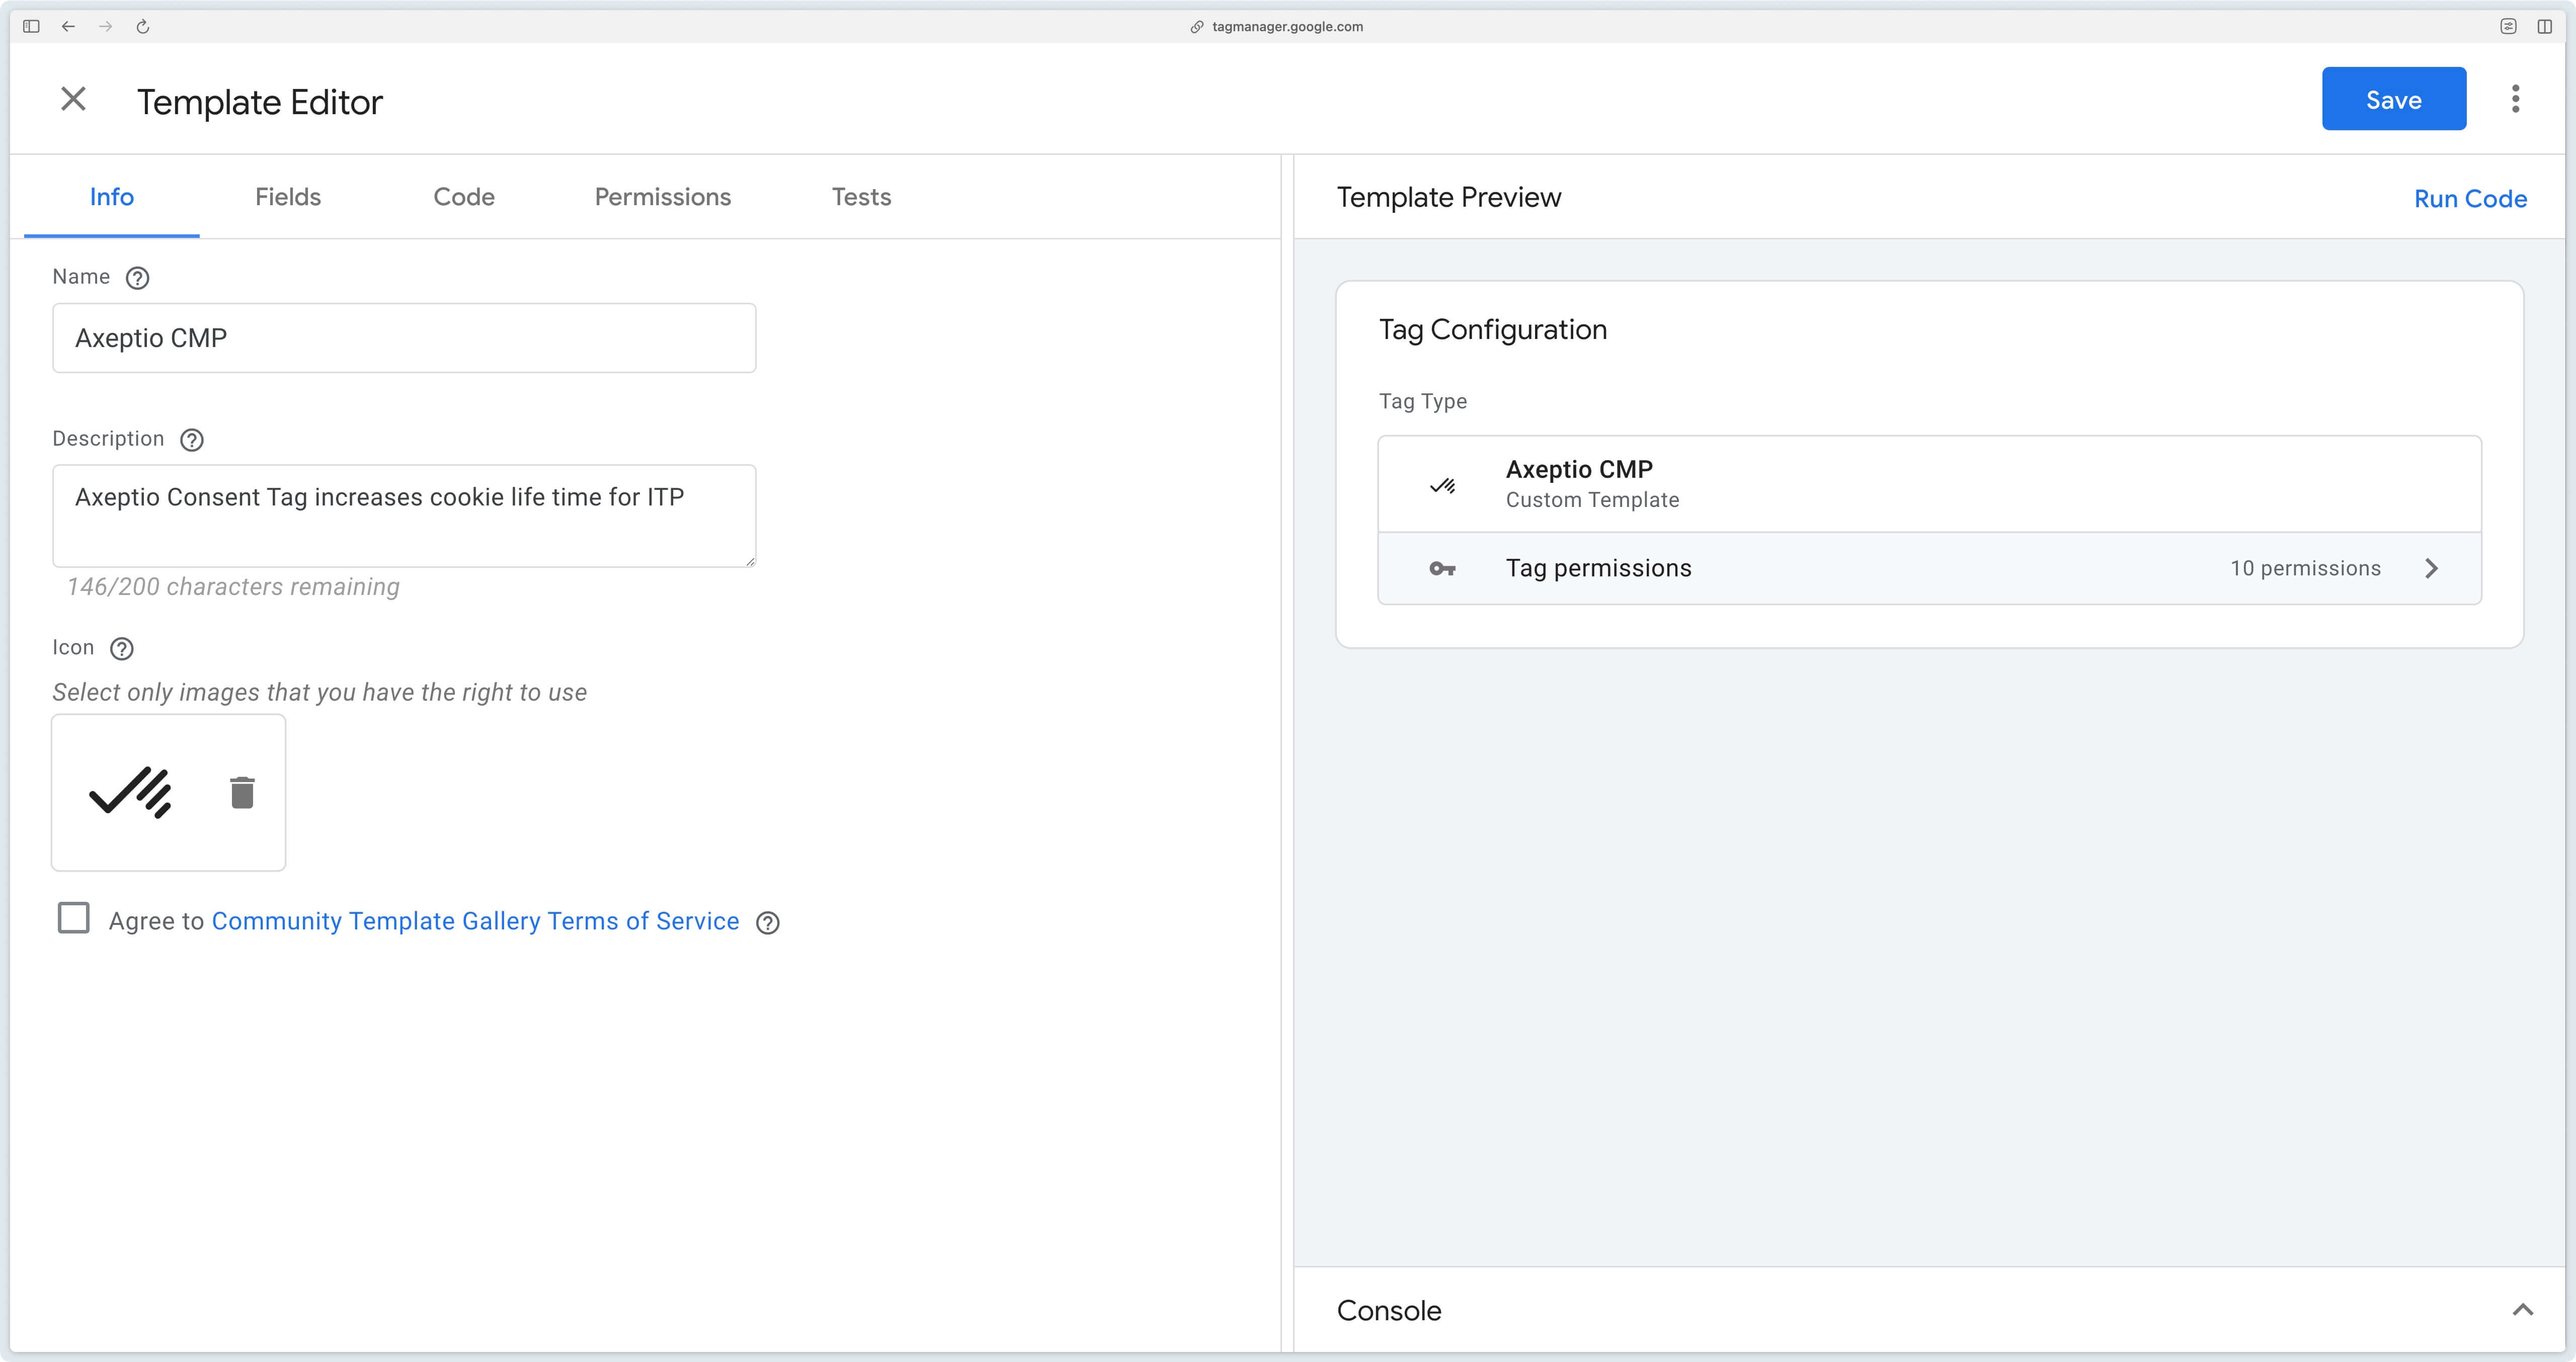Screen dimensions: 2576x1362
Task: Delete the template icon with trash button
Action: point(242,792)
